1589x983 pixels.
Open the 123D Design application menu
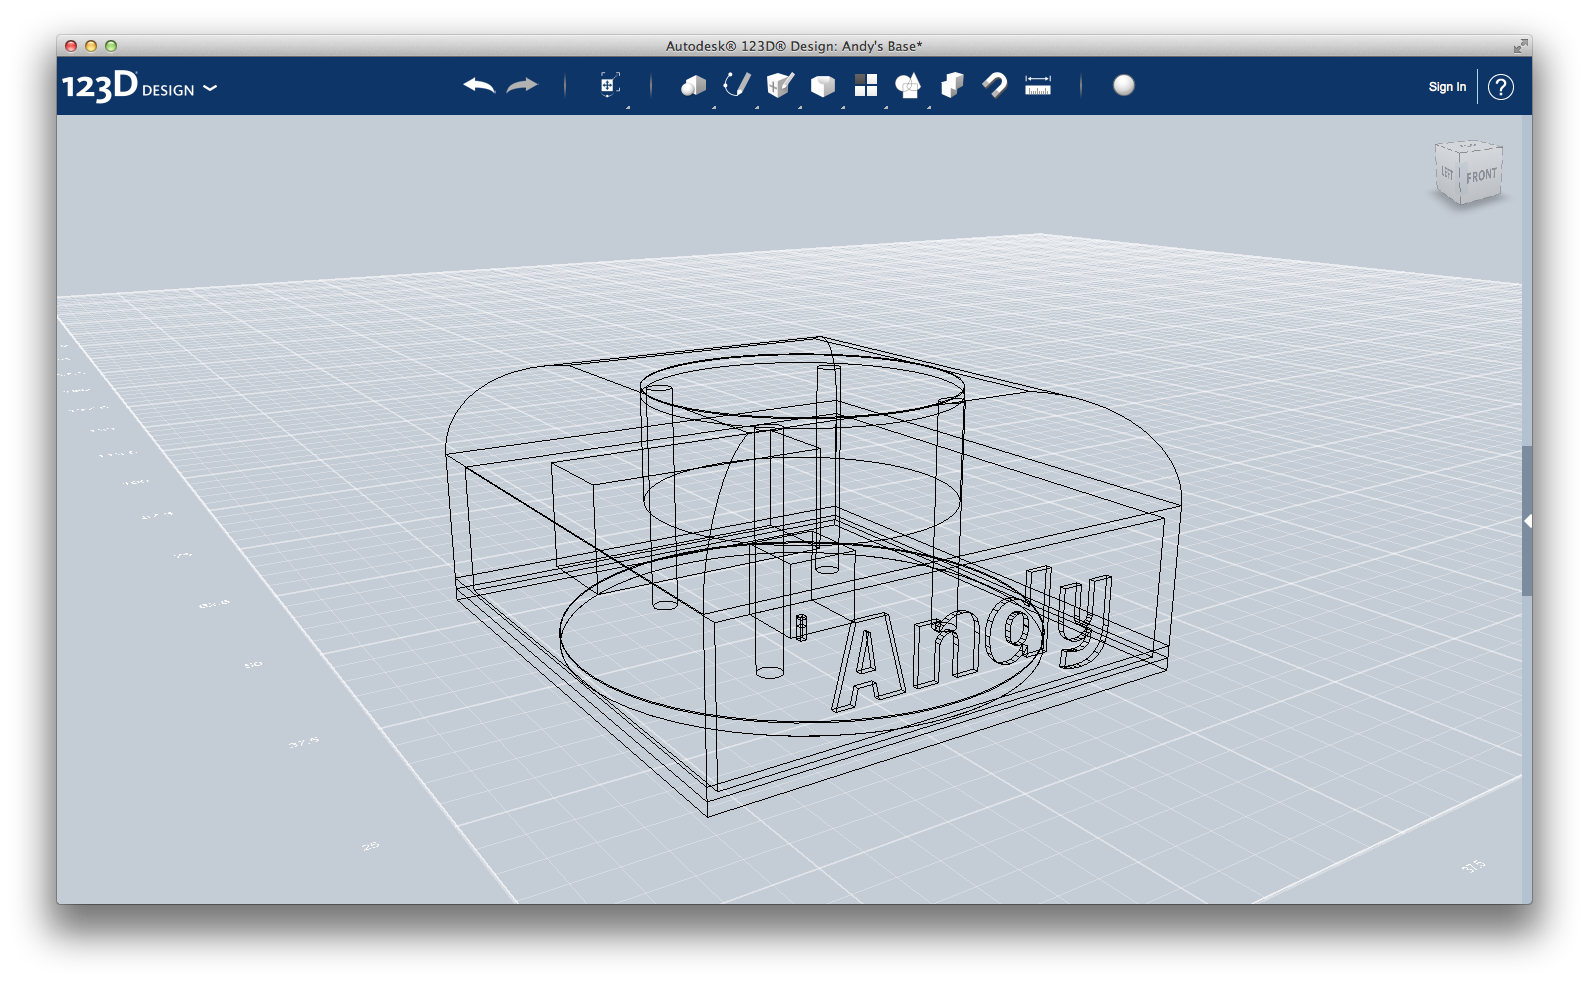[x=139, y=87]
